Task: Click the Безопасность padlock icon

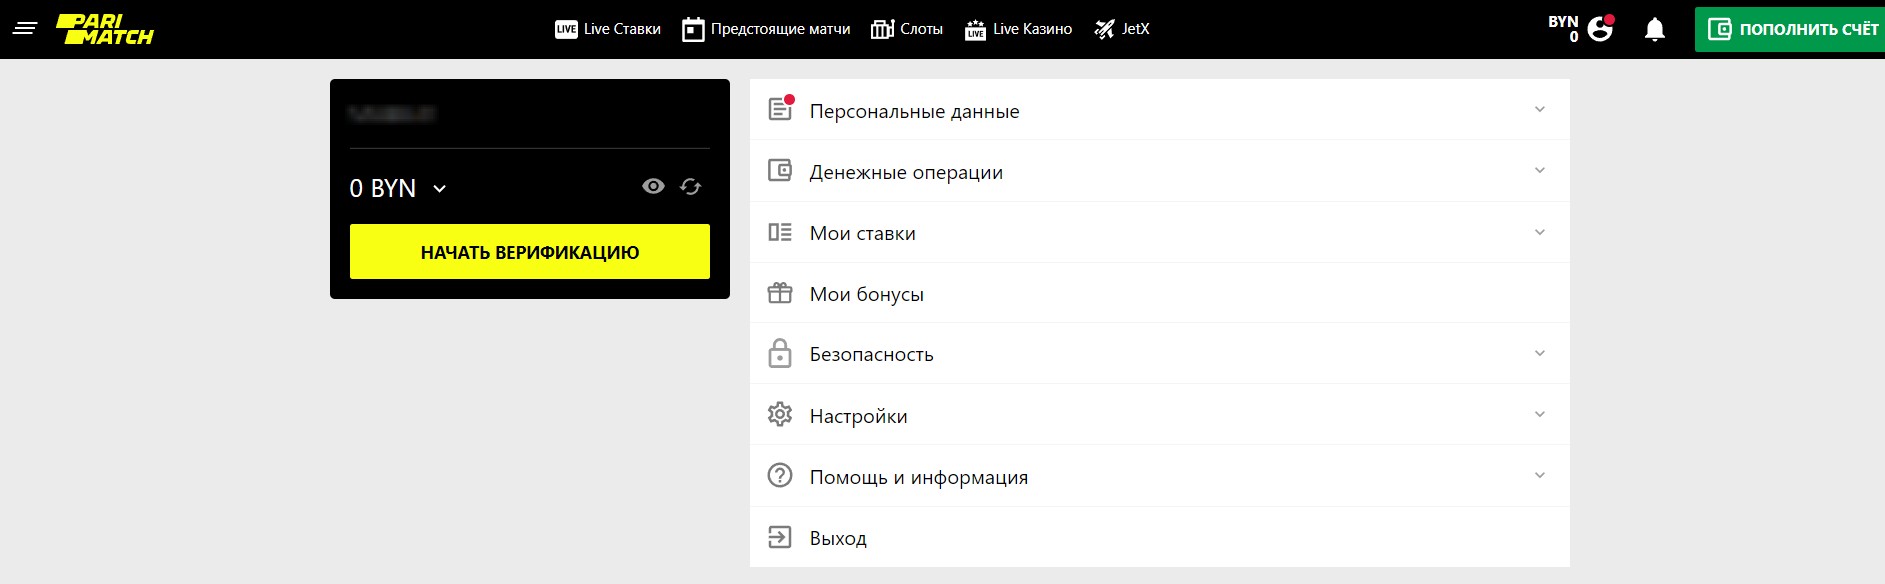Action: tap(780, 353)
